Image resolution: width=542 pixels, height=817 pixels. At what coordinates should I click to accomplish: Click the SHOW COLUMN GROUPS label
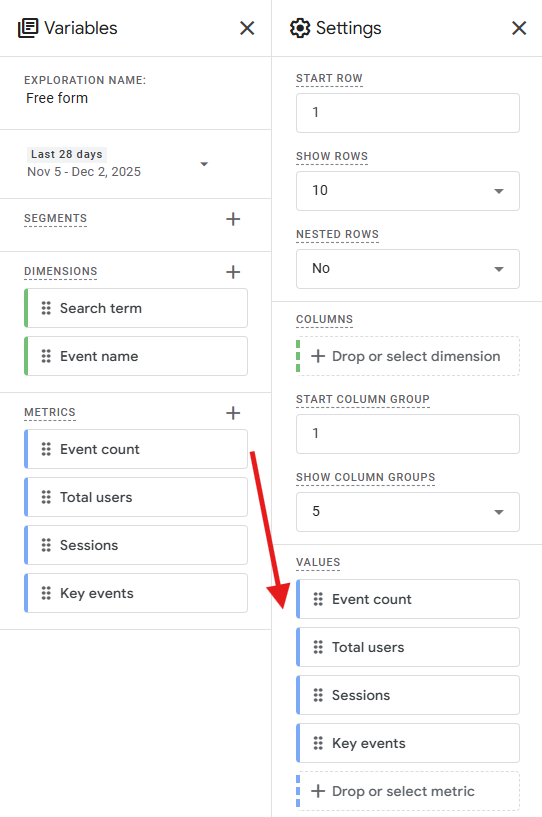(x=365, y=477)
